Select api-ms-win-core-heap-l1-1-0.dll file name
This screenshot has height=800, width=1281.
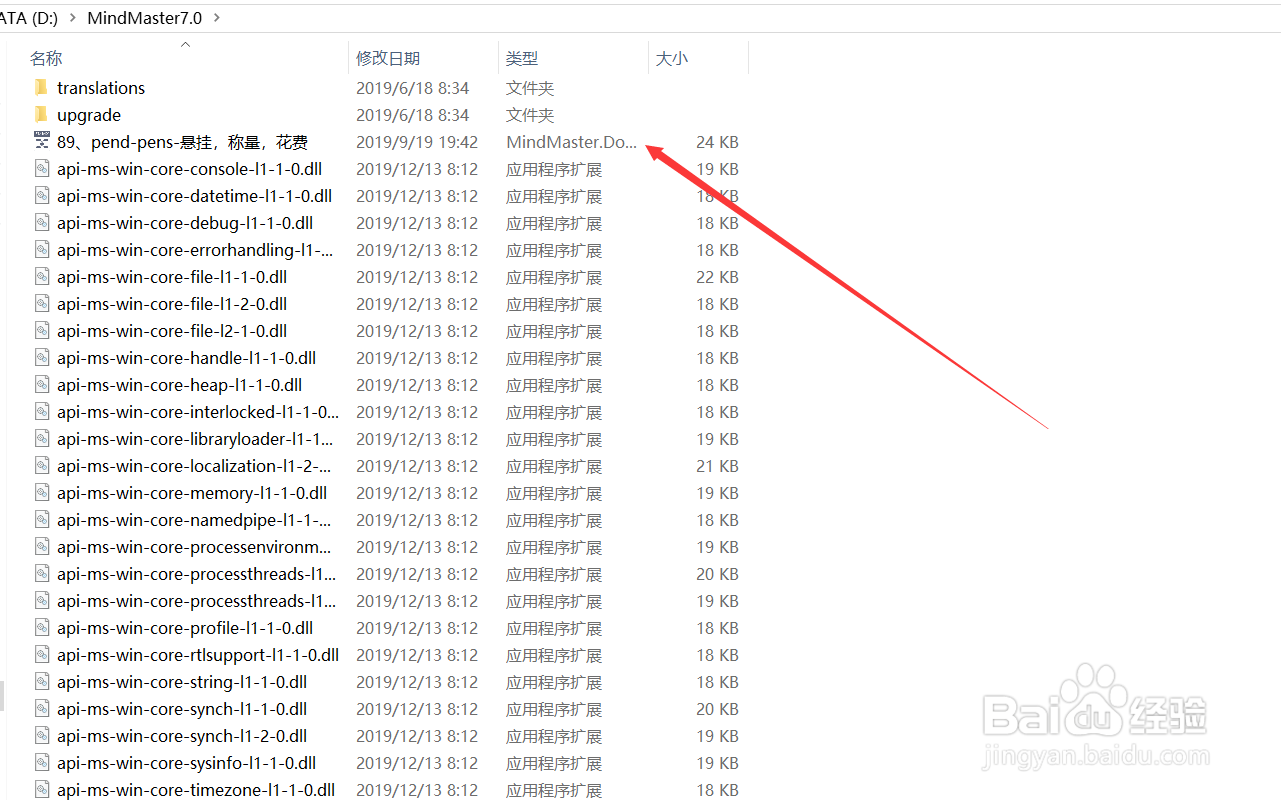click(180, 385)
